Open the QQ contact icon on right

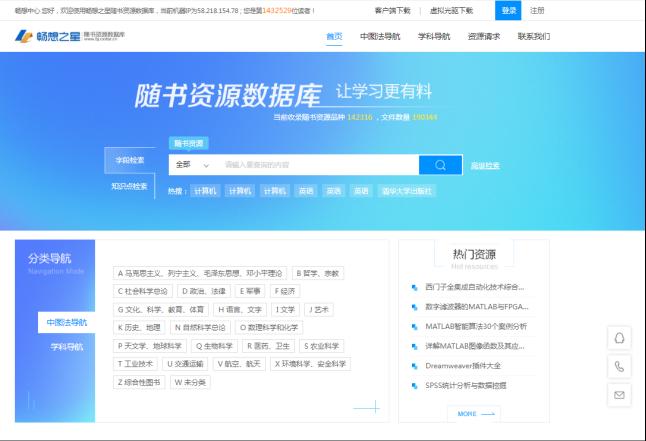pos(619,338)
